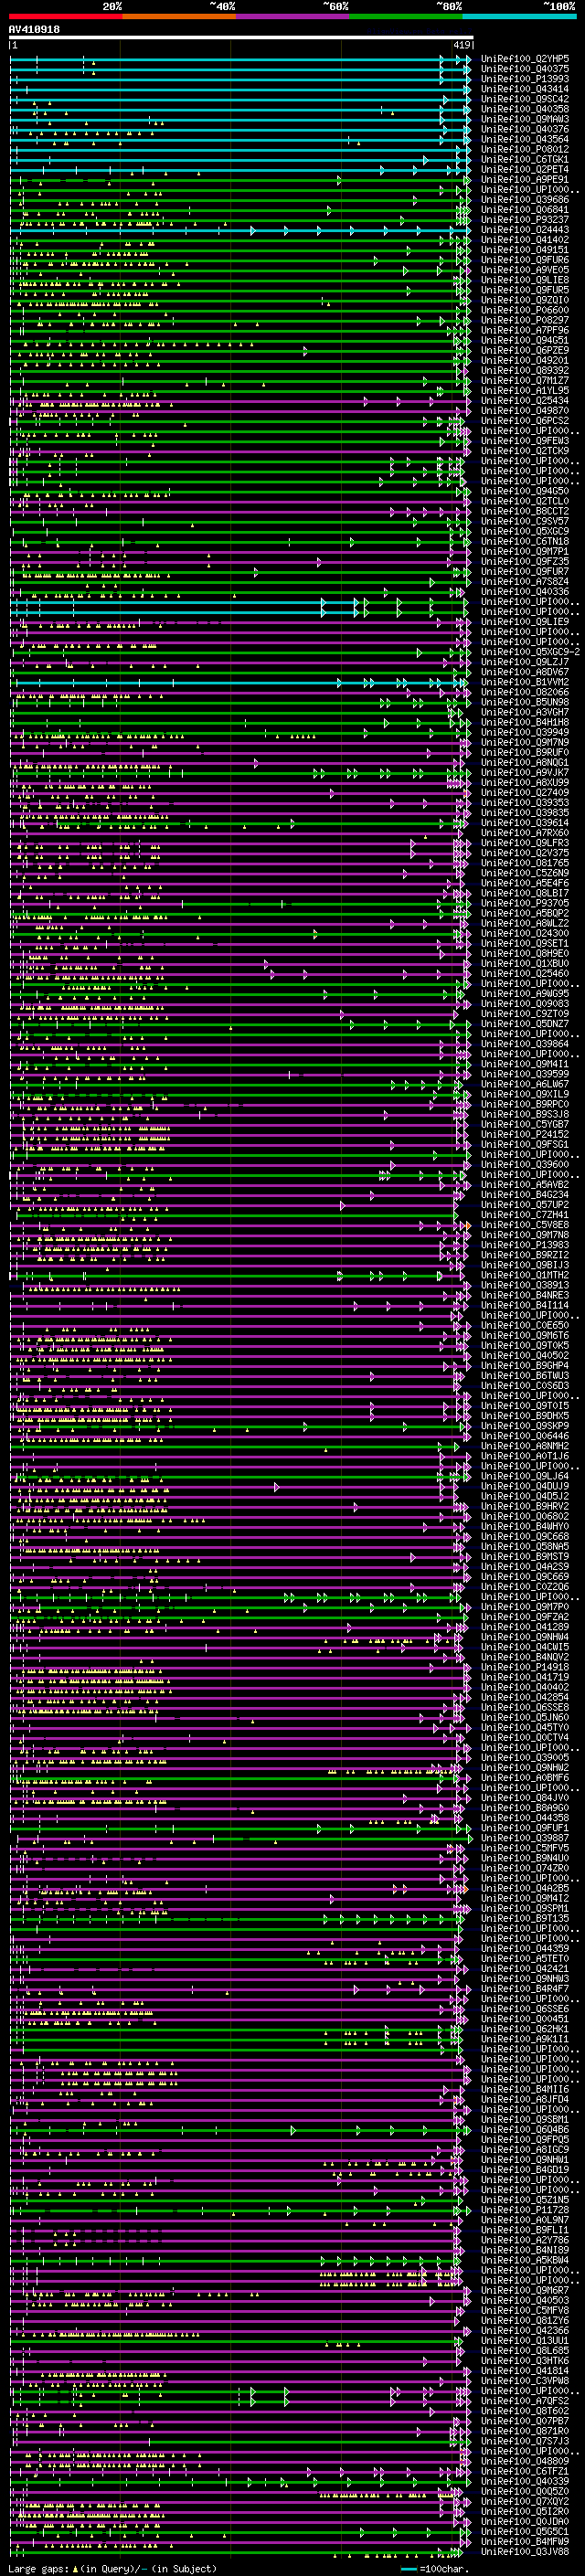The width and height of the screenshot is (585, 2576).
Task: Open hit UniRef100_P06600
Action: tap(525, 310)
